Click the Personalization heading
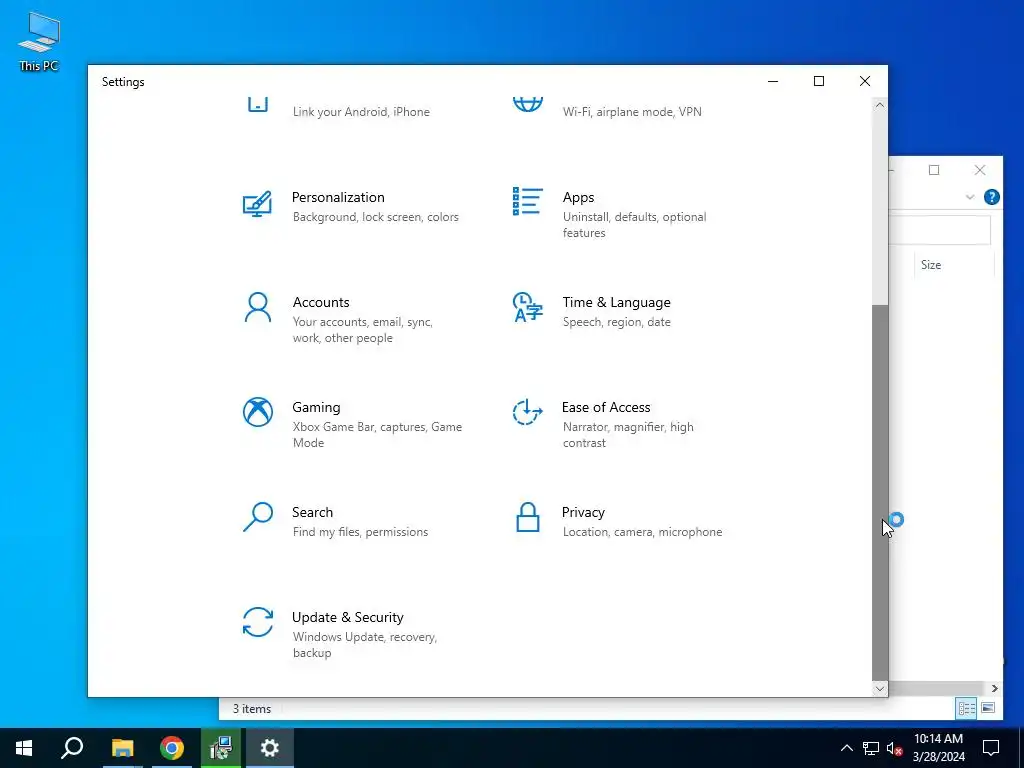Screen dimensions: 1024x768 [x=338, y=197]
